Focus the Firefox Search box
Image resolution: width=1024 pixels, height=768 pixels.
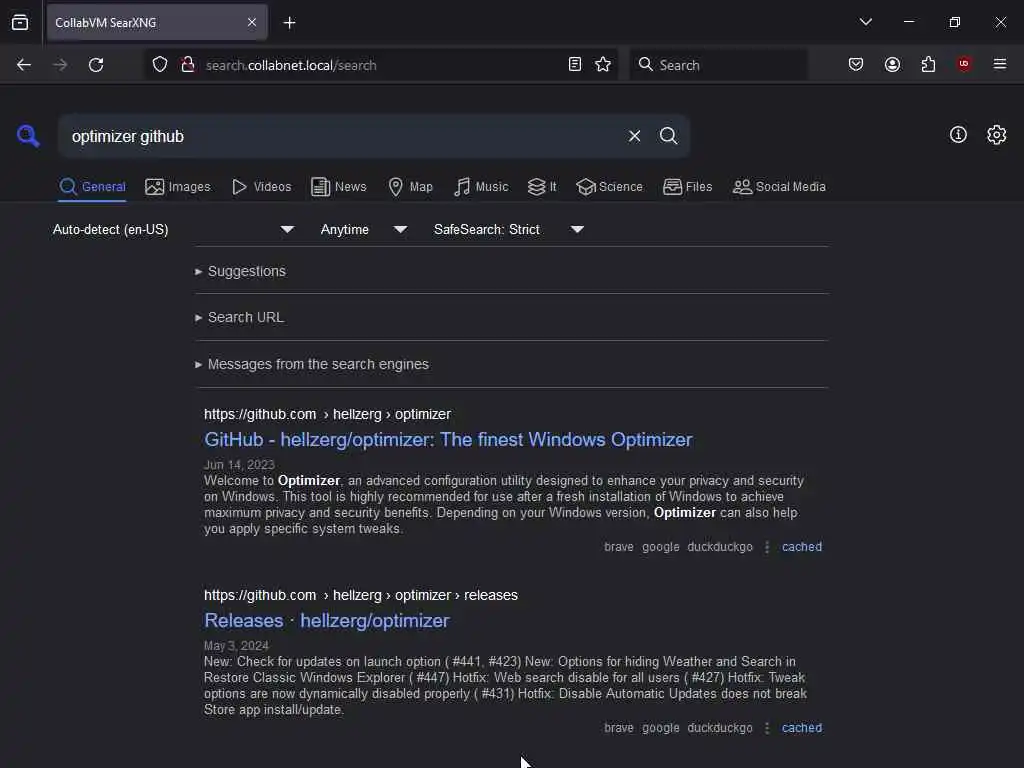pos(718,65)
